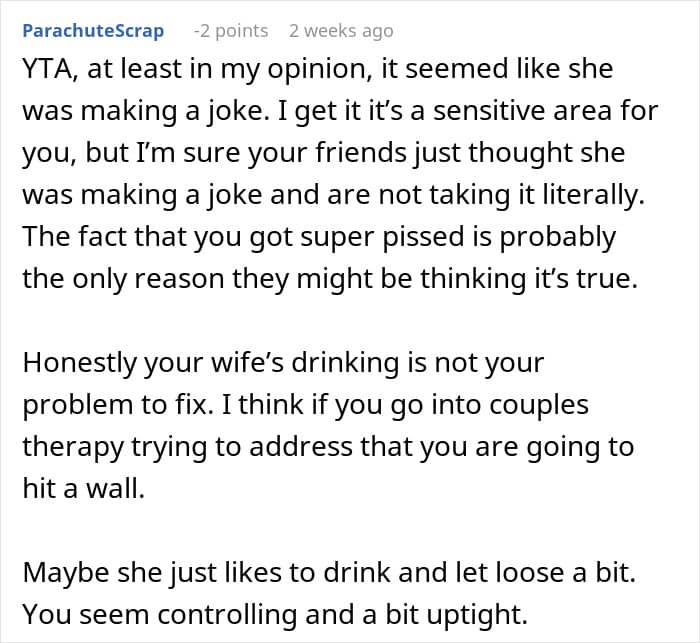The width and height of the screenshot is (700, 643).
Task: Click the "-2 points" comment score
Action: [x=230, y=31]
